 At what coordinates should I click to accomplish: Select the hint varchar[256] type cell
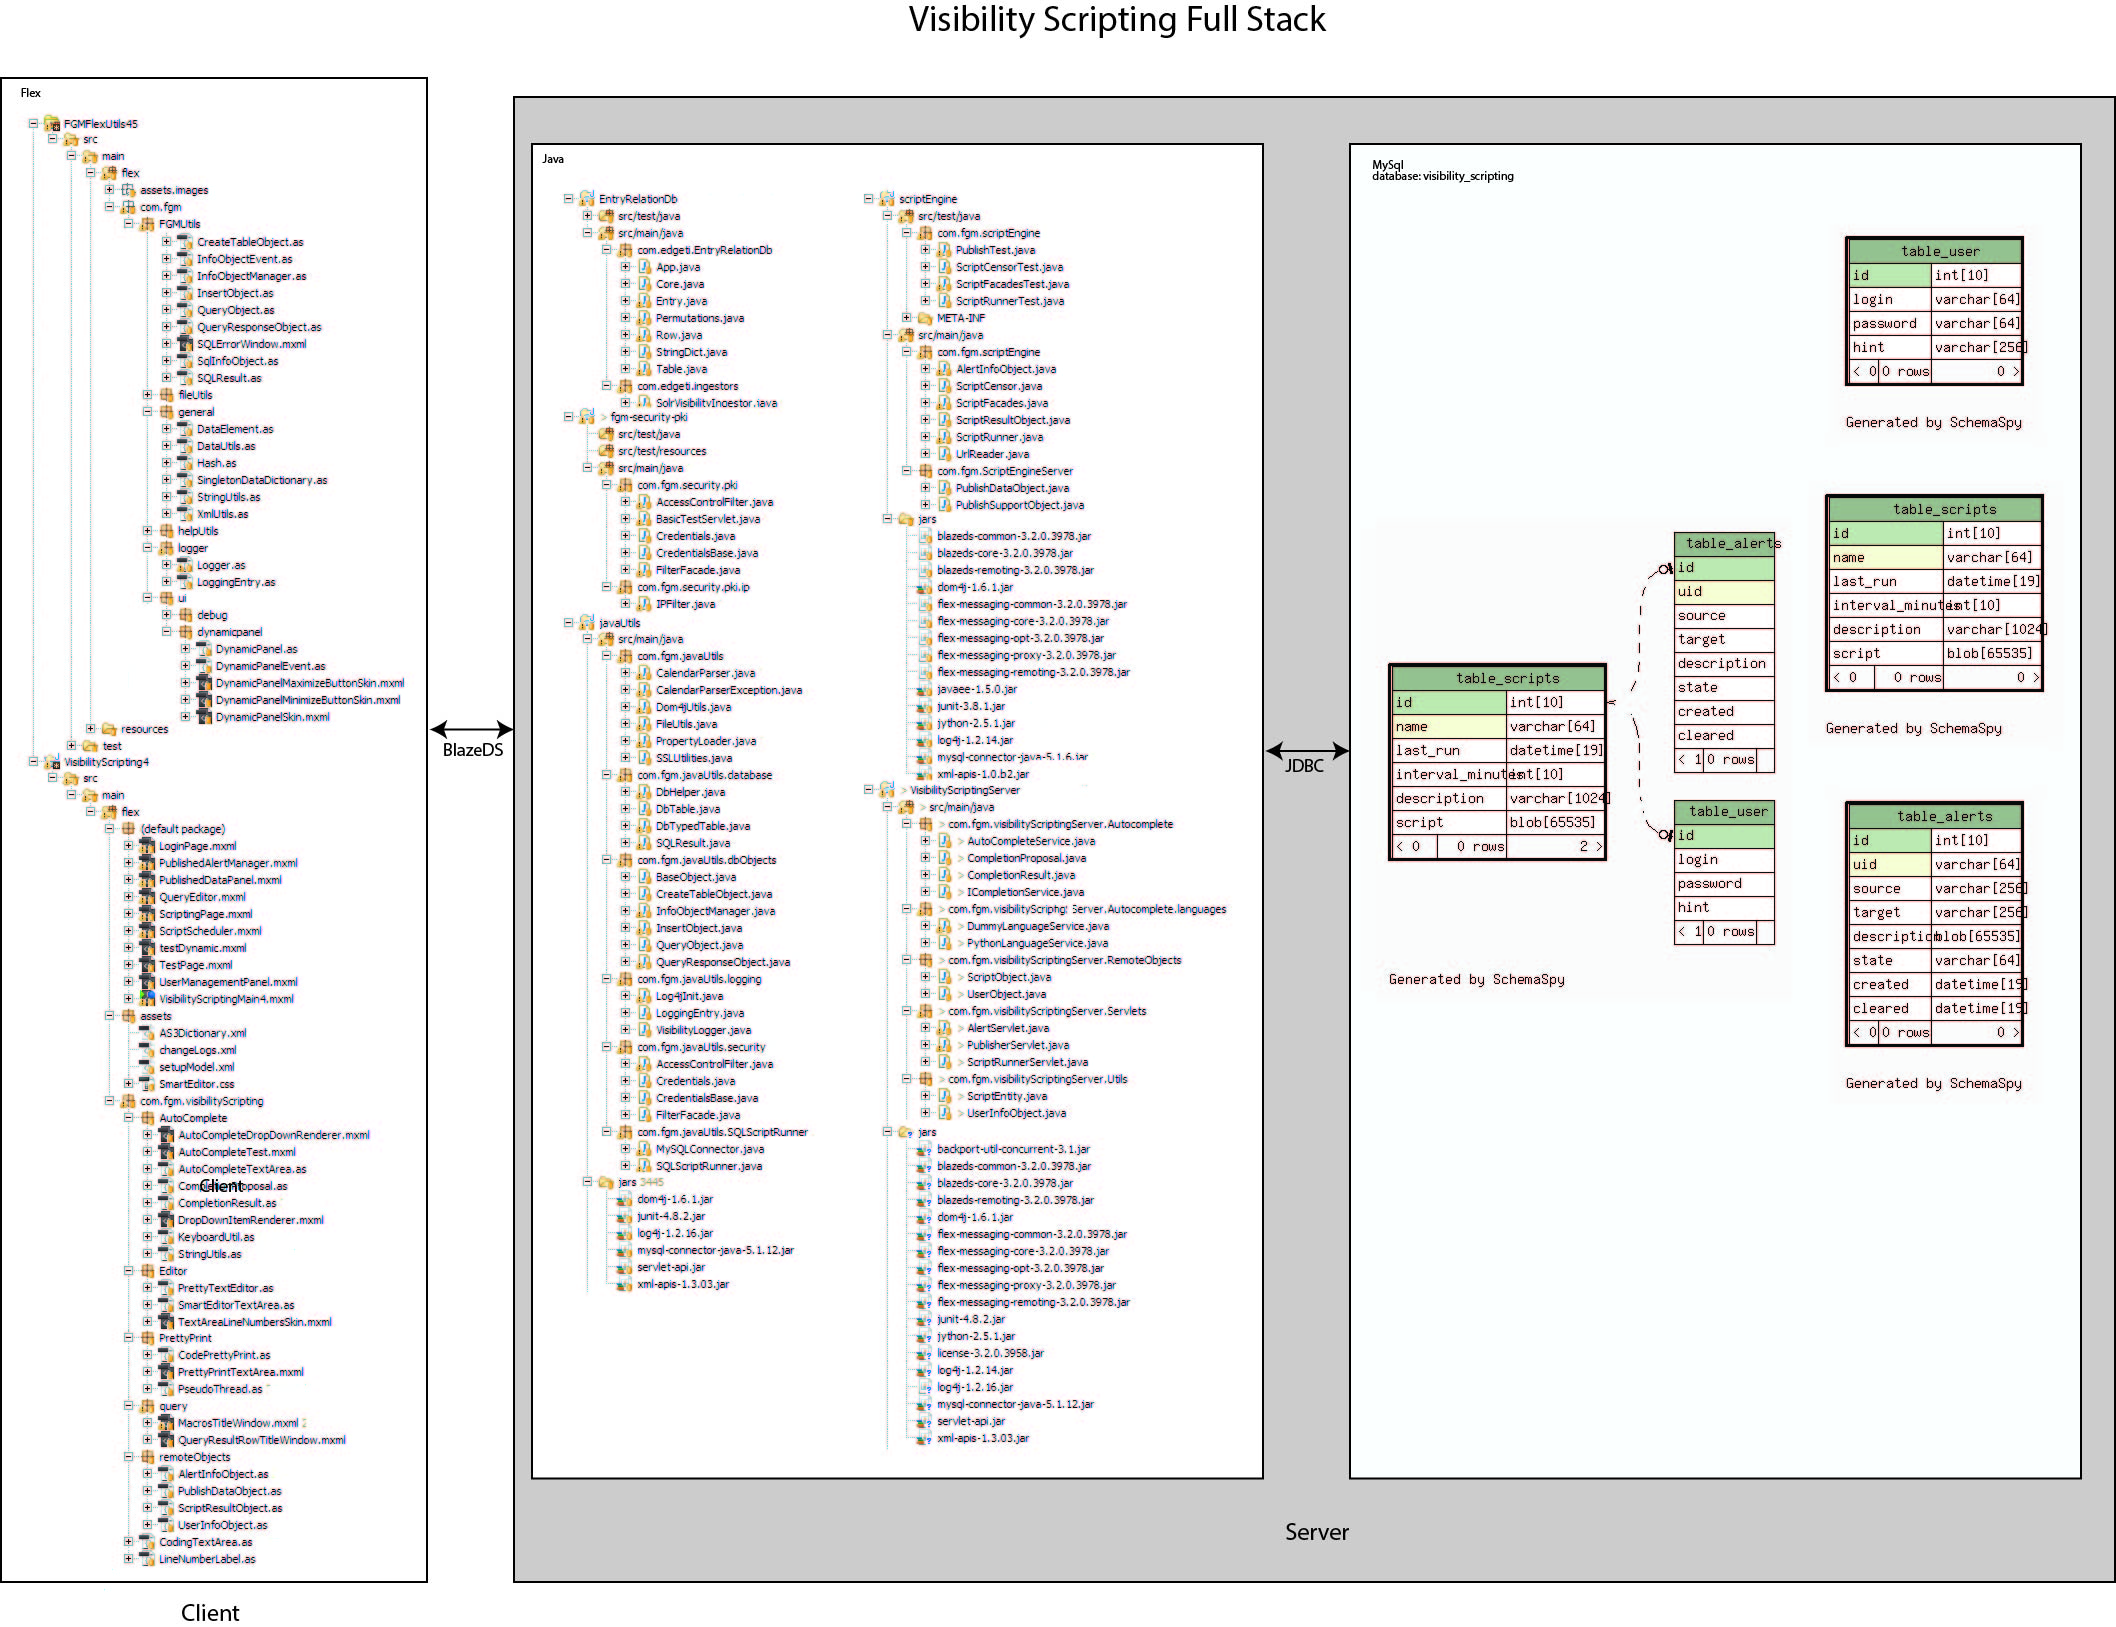1976,347
